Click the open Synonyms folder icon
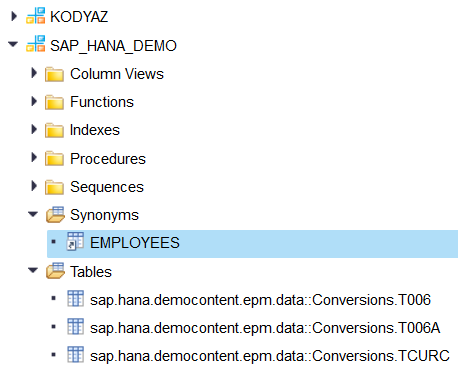Screen dimensions: 458x372 [55, 214]
